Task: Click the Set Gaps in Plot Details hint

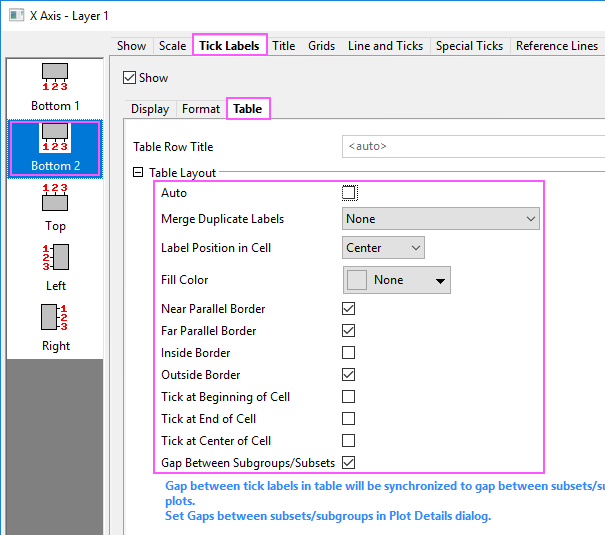Action: click(x=328, y=516)
